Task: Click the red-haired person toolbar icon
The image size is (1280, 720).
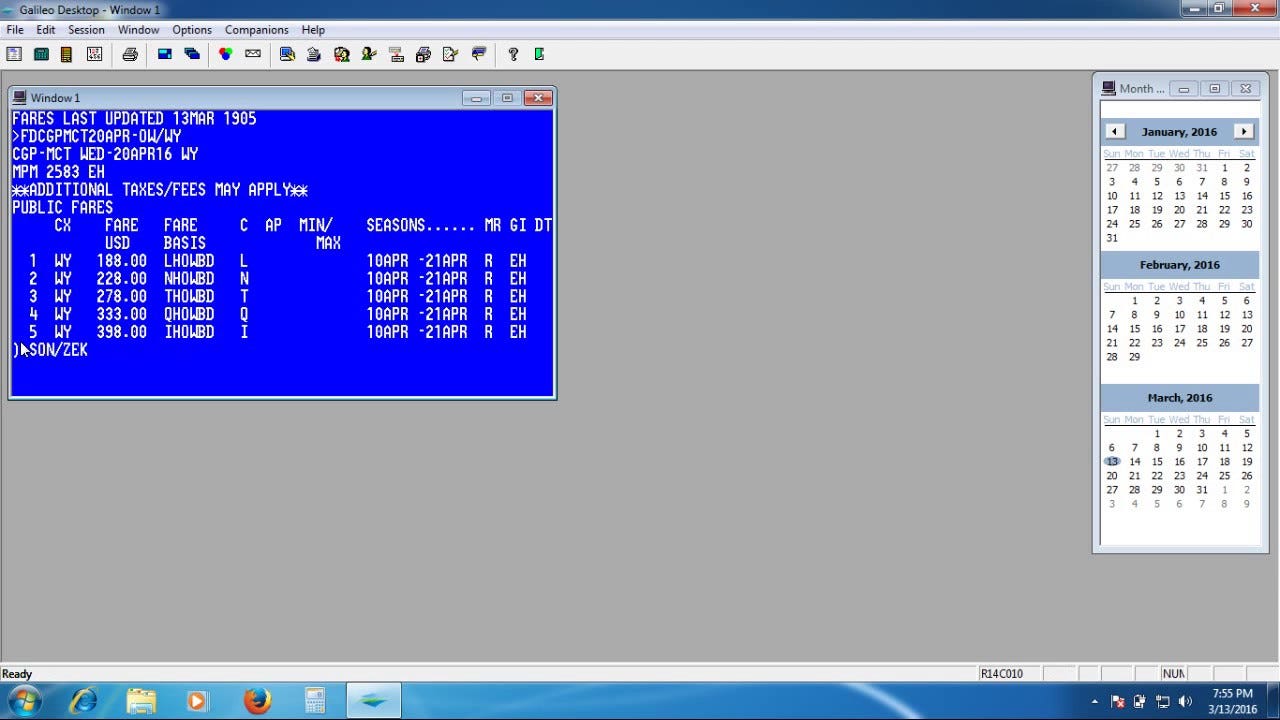Action: click(342, 54)
